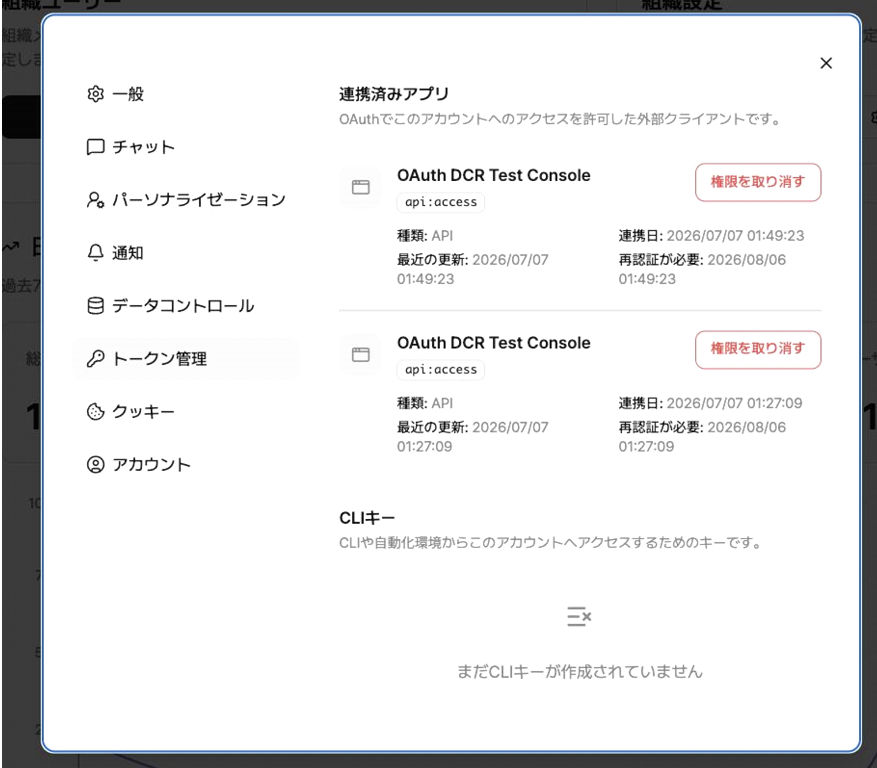Click the 再認証が必要 date of the 01:27:09 app
The height and width of the screenshot is (768, 877).
click(702, 436)
